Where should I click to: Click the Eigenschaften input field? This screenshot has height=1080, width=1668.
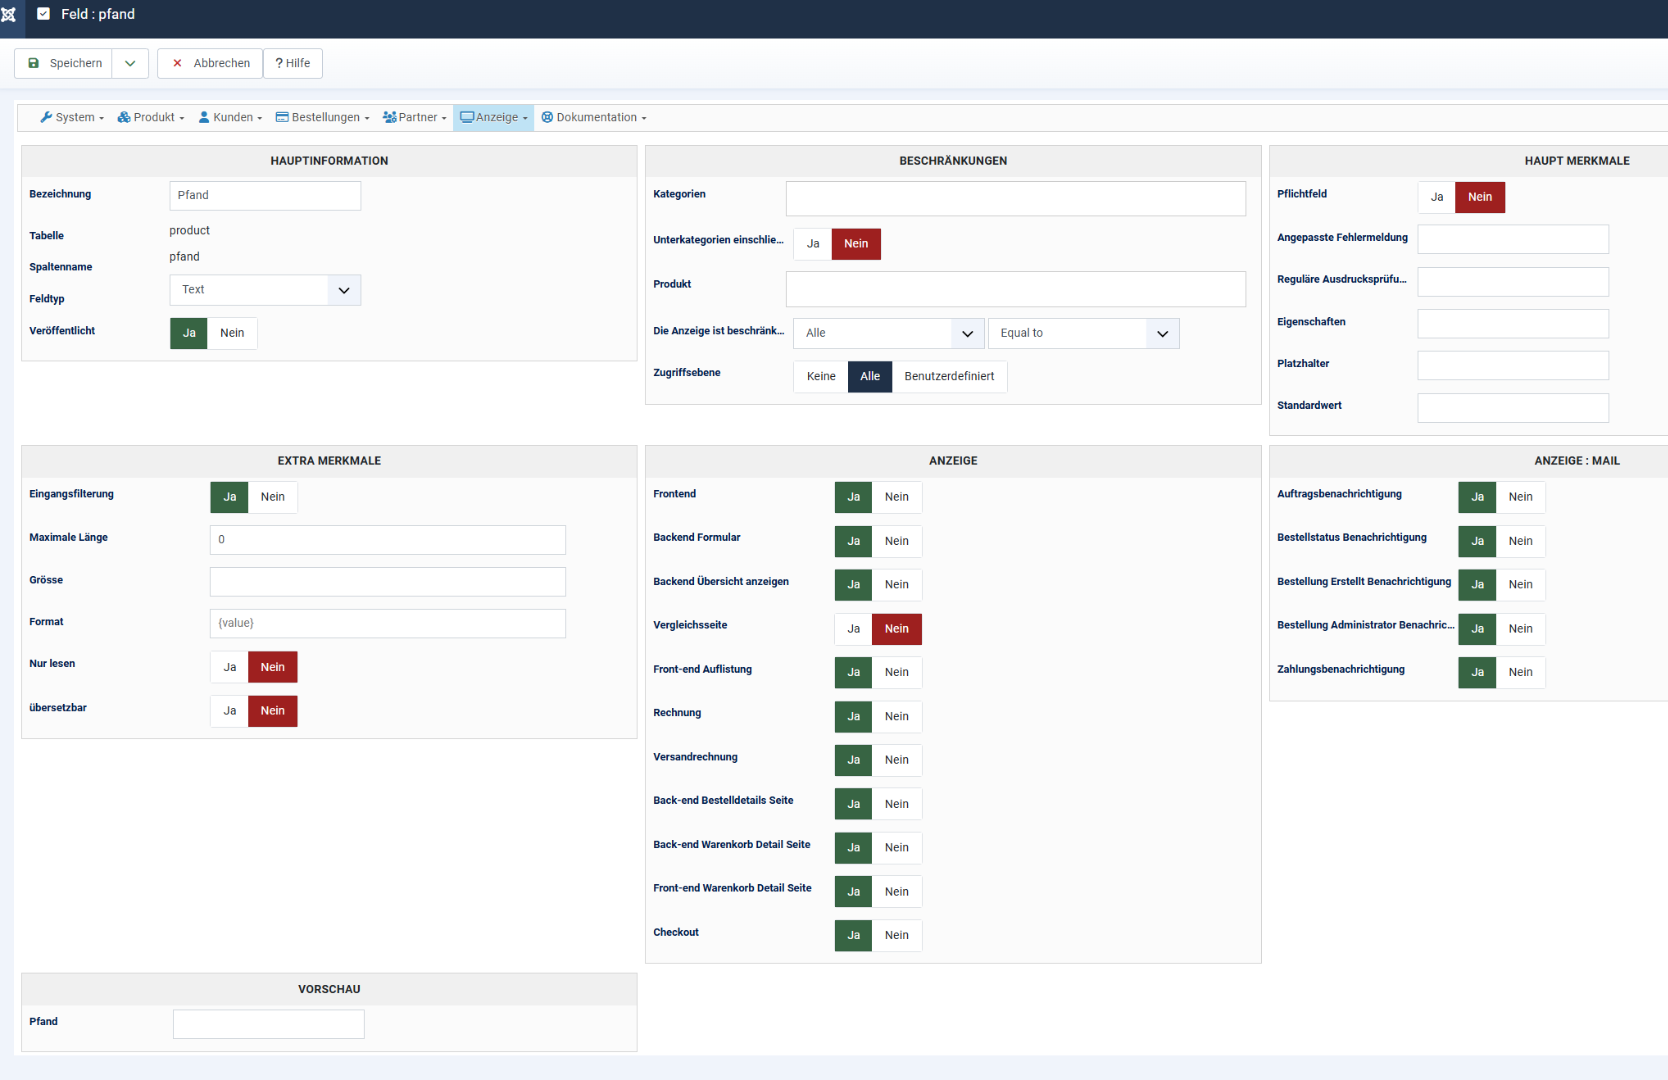tap(1513, 324)
